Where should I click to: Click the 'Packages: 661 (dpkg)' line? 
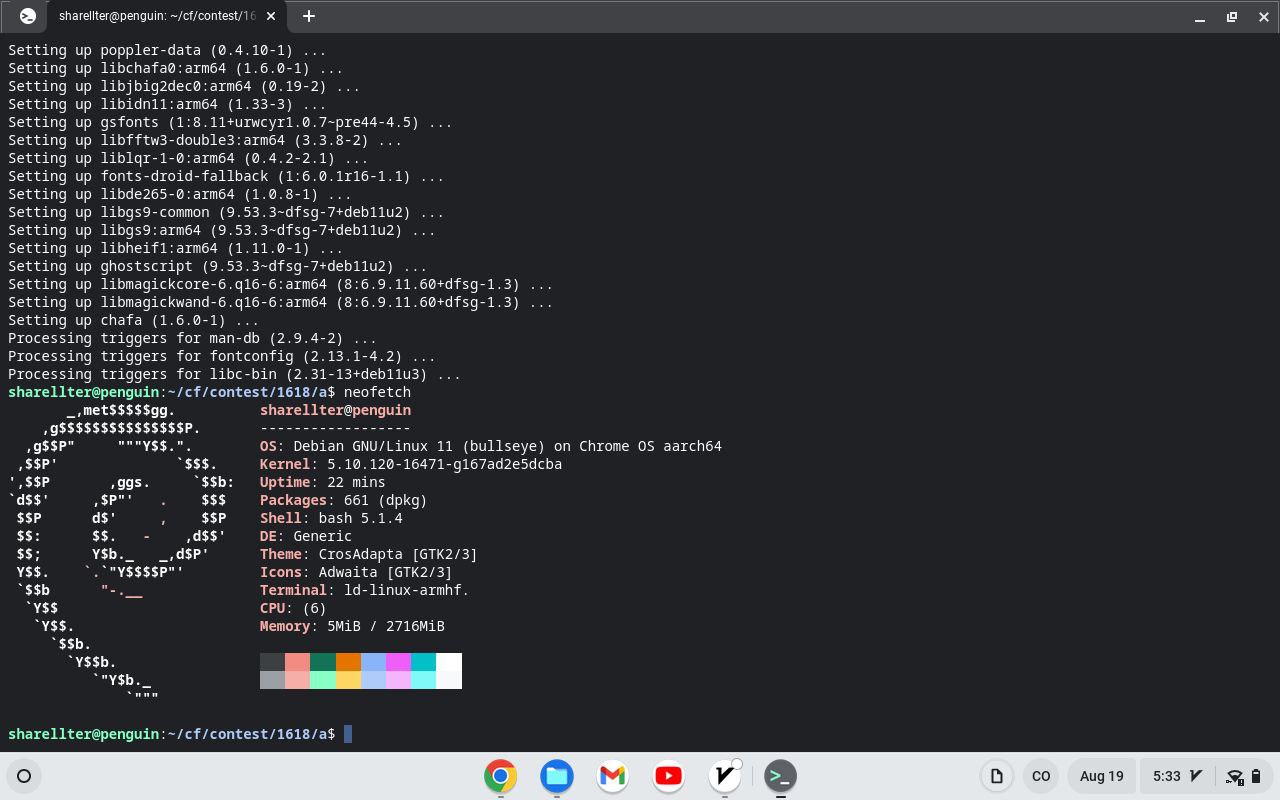click(x=343, y=500)
